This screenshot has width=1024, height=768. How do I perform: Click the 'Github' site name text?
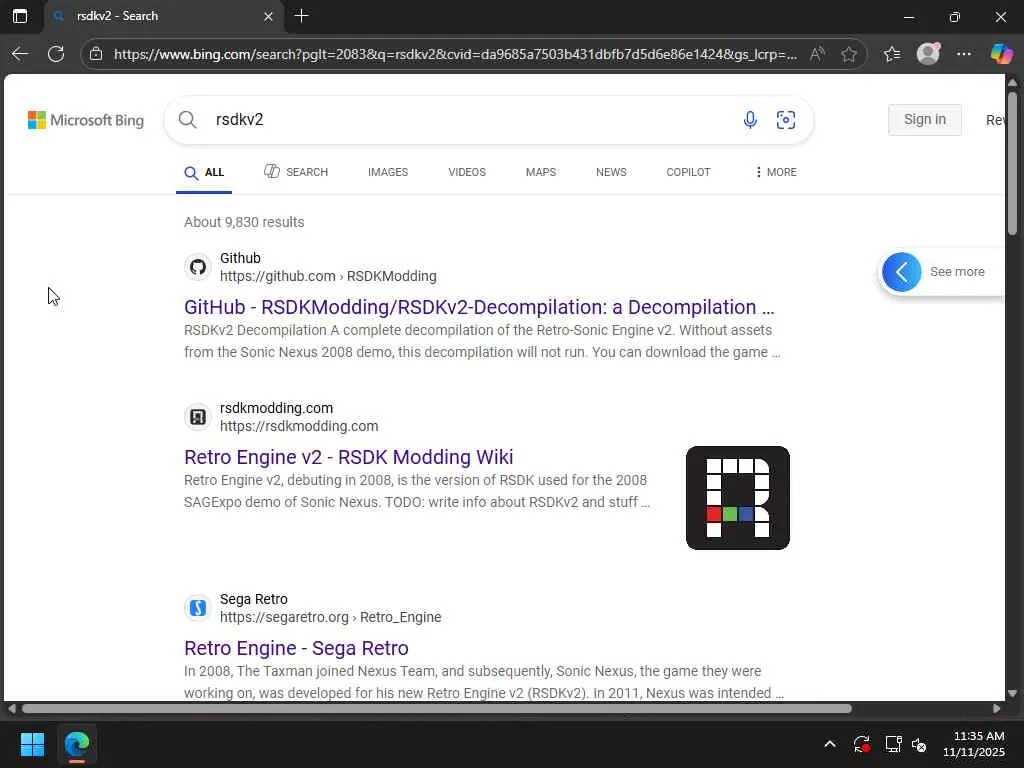[x=240, y=258]
